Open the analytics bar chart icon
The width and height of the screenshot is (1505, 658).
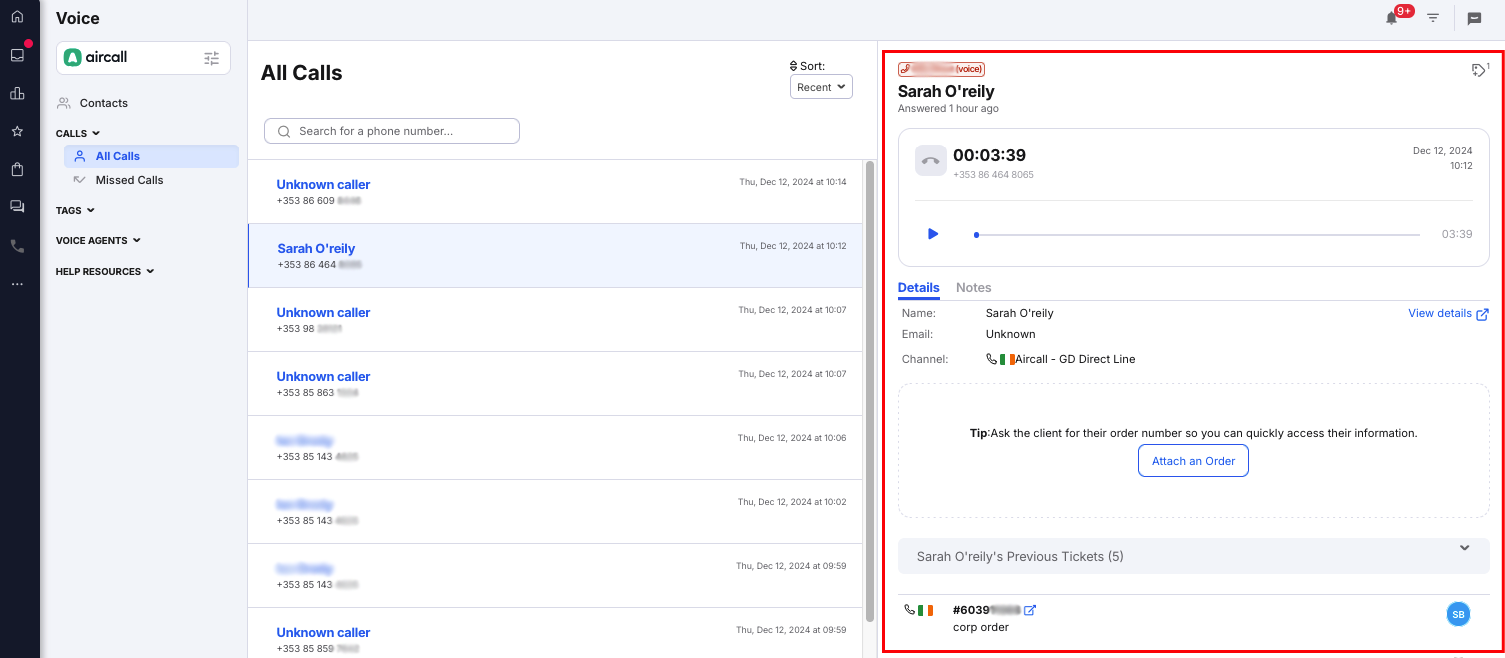click(17, 93)
